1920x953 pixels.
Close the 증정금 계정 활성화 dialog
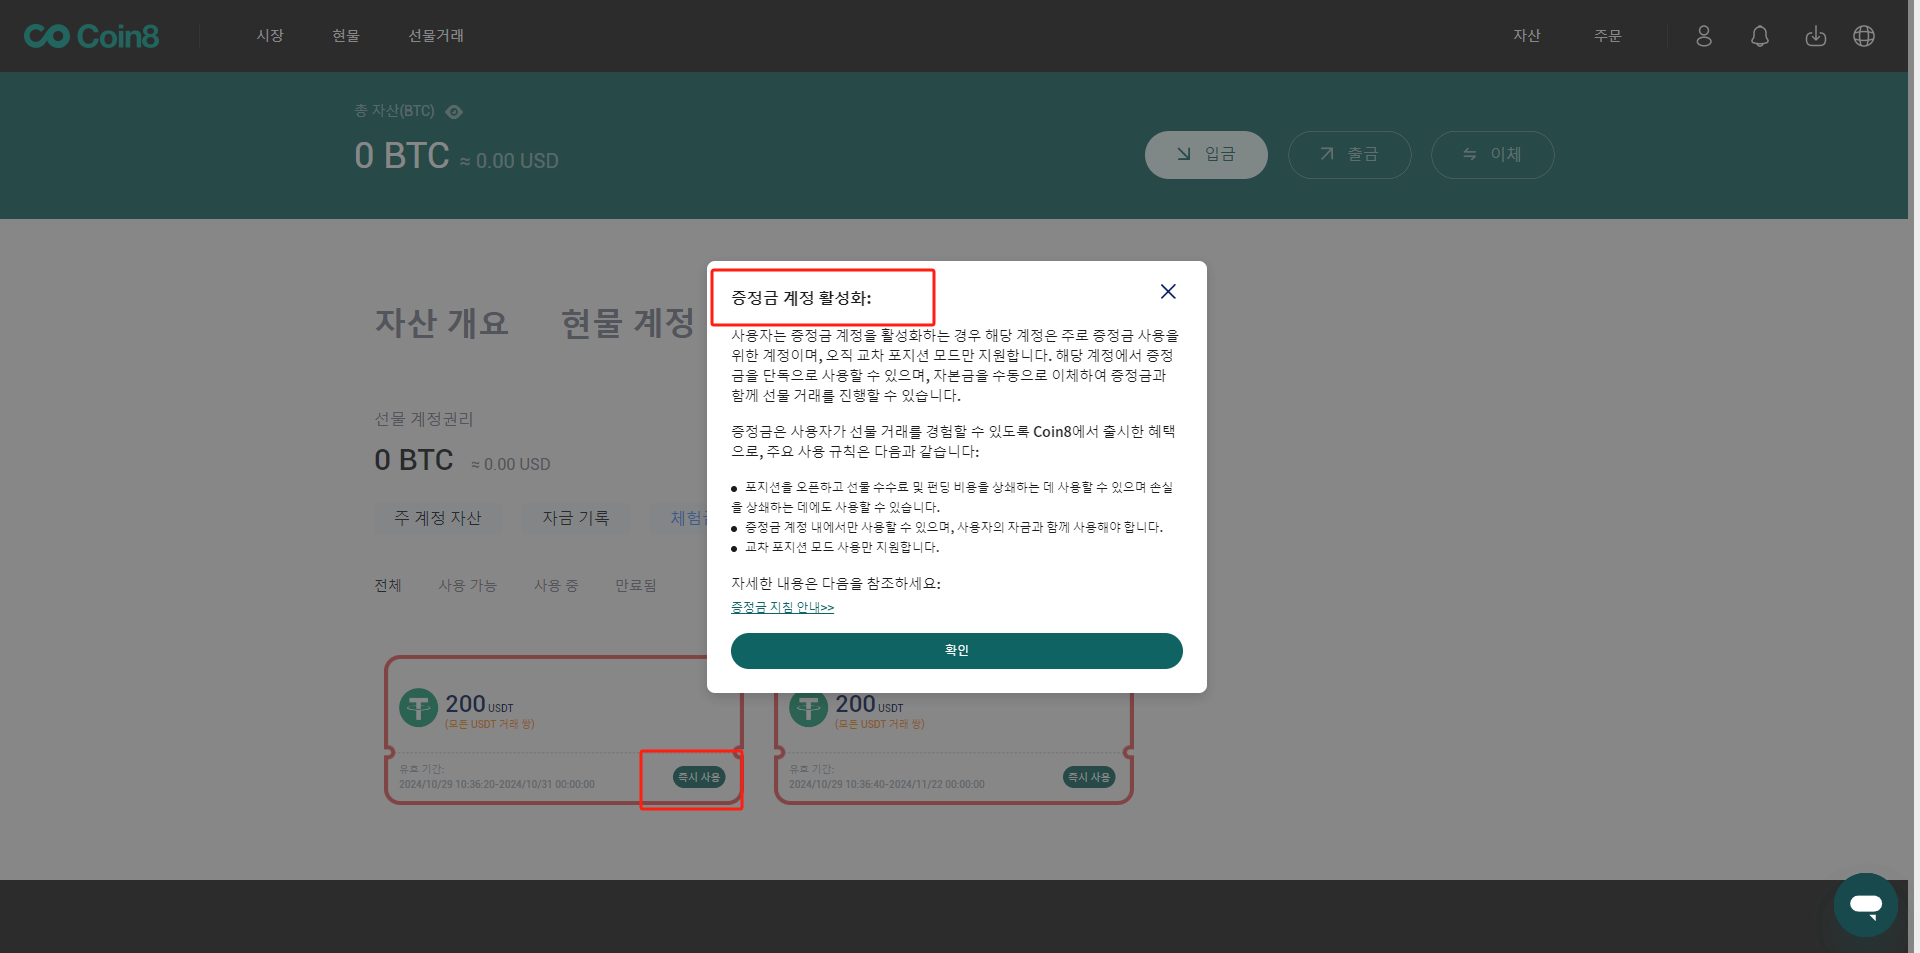click(x=1167, y=291)
